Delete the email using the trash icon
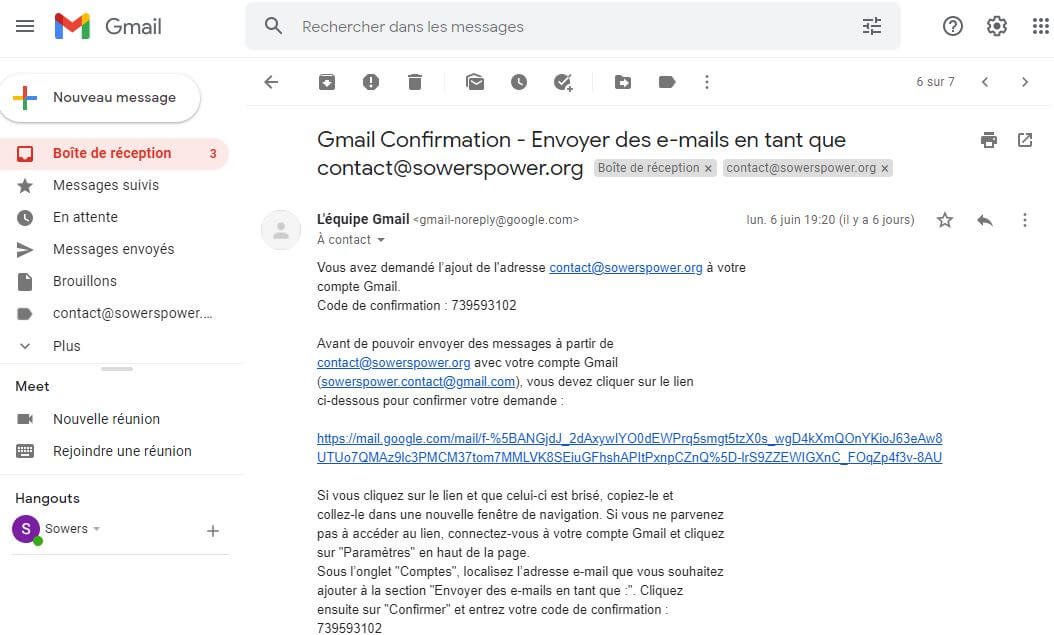The height and width of the screenshot is (635, 1054). pyautogui.click(x=415, y=82)
